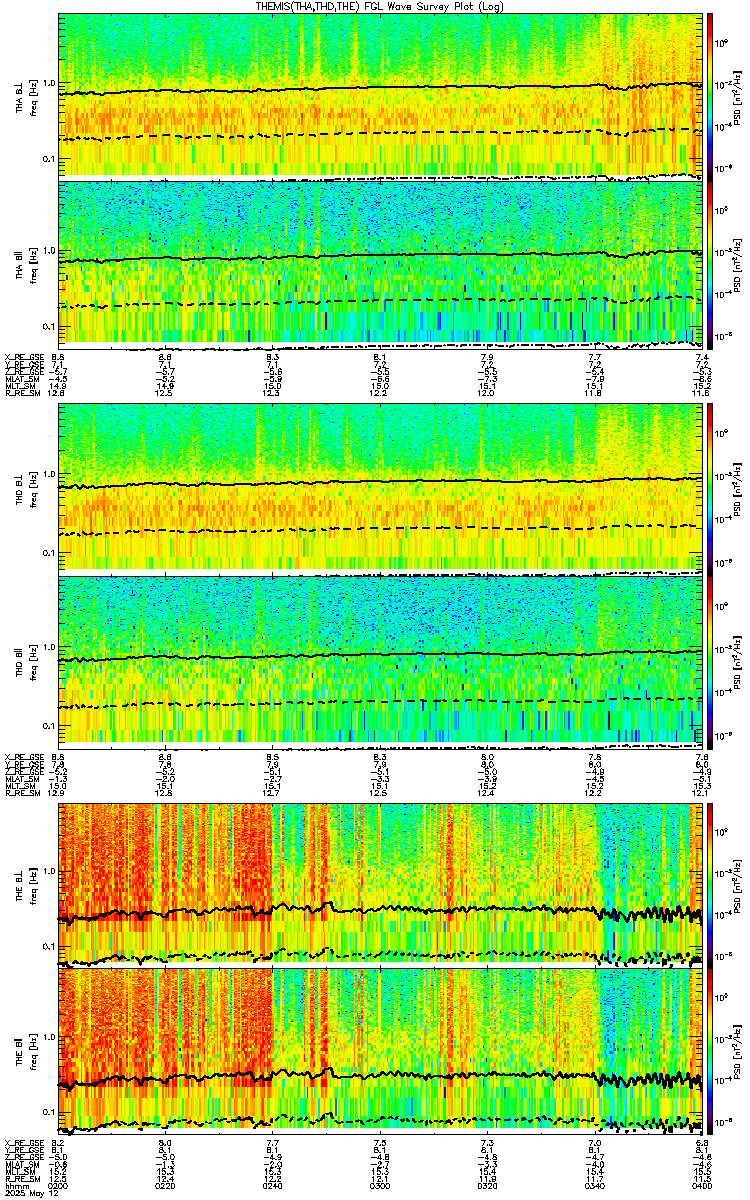The width and height of the screenshot is (750, 1200).
Task: Click the R_RE_SM row label under THA panels
Action: pyautogui.click(x=21, y=393)
